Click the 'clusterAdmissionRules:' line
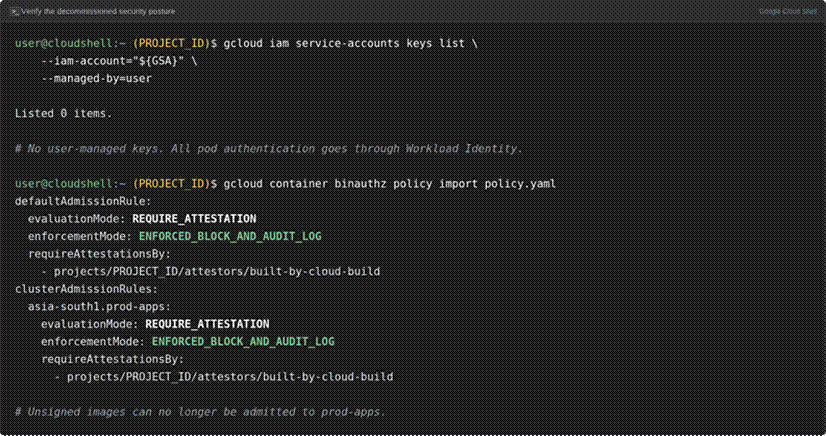The image size is (826, 436). click(x=86, y=289)
